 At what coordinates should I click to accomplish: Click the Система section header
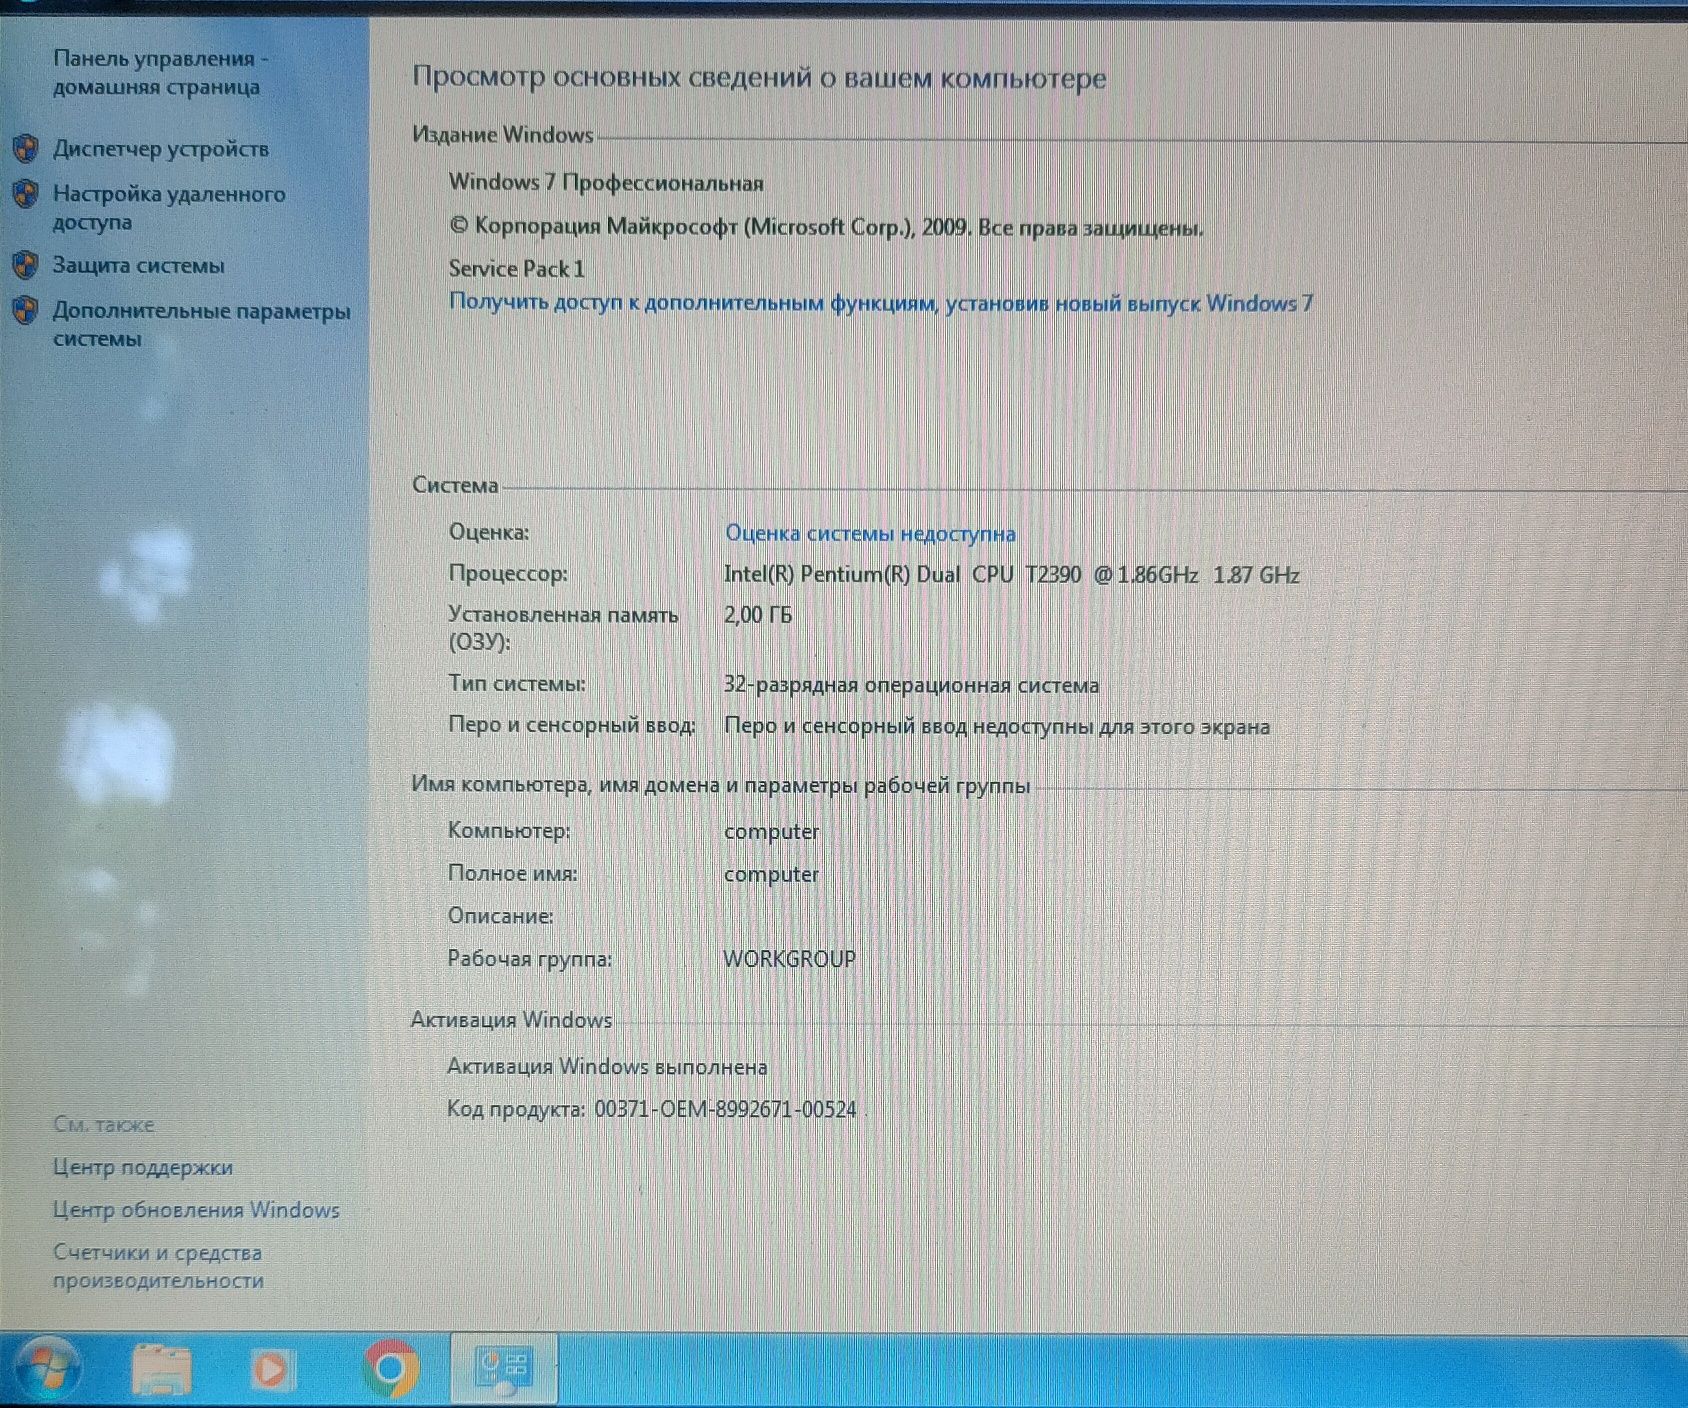click(455, 486)
